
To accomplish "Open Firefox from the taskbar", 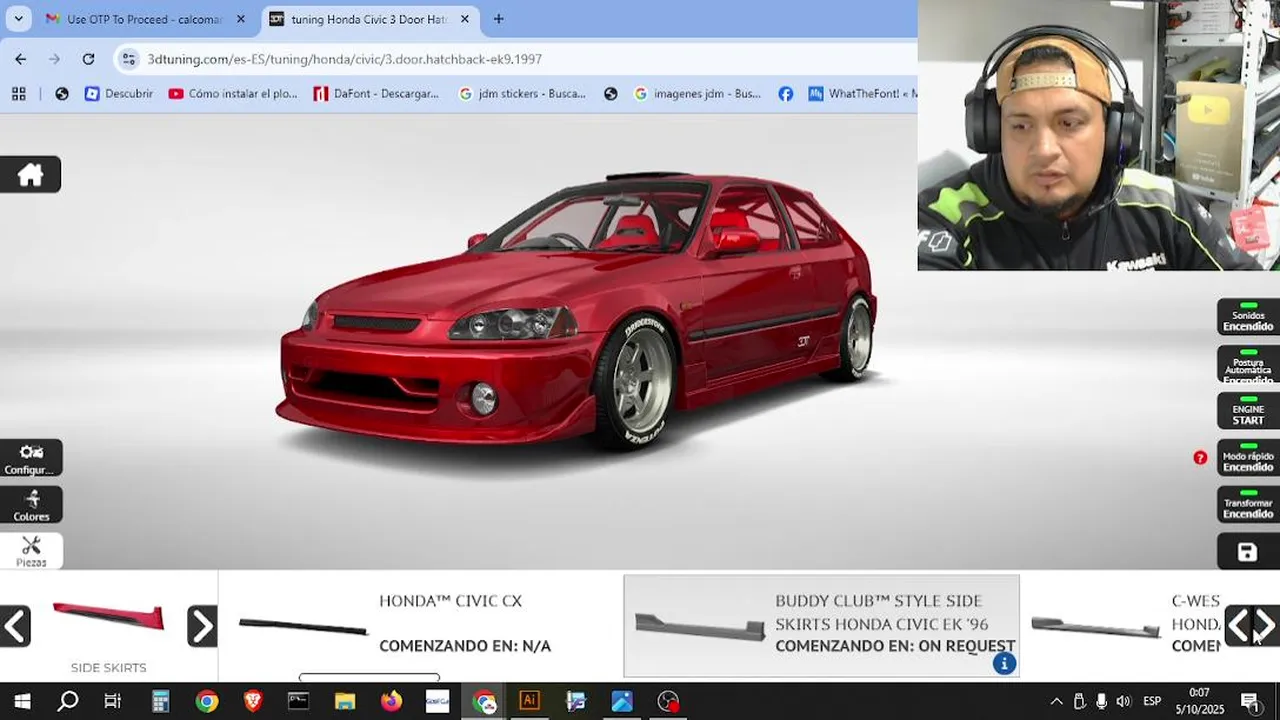I will pyautogui.click(x=391, y=701).
